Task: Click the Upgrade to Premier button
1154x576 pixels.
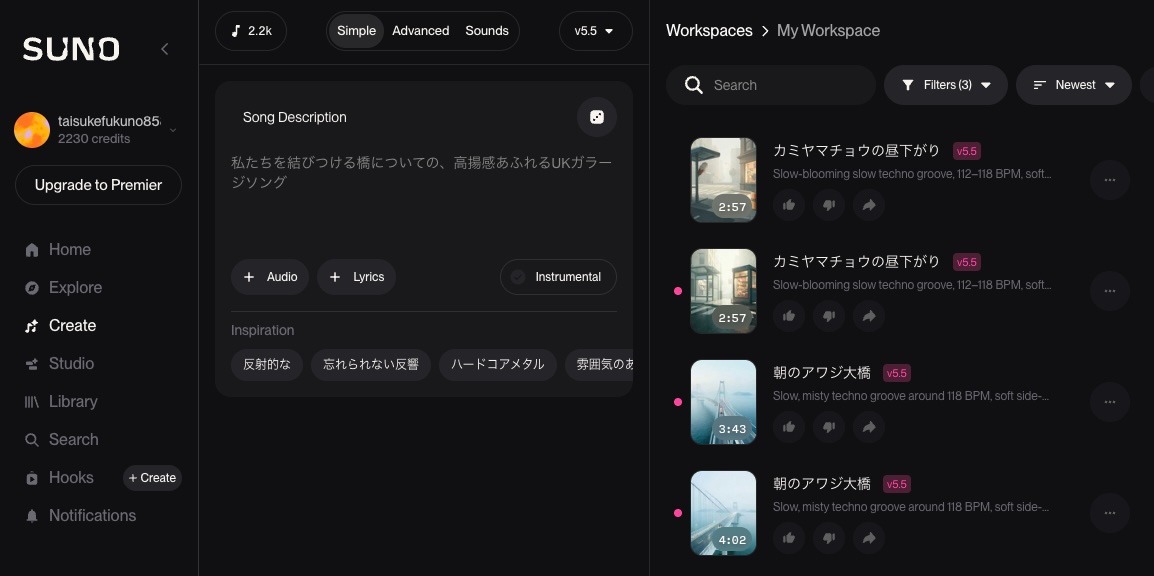Action: pyautogui.click(x=98, y=185)
